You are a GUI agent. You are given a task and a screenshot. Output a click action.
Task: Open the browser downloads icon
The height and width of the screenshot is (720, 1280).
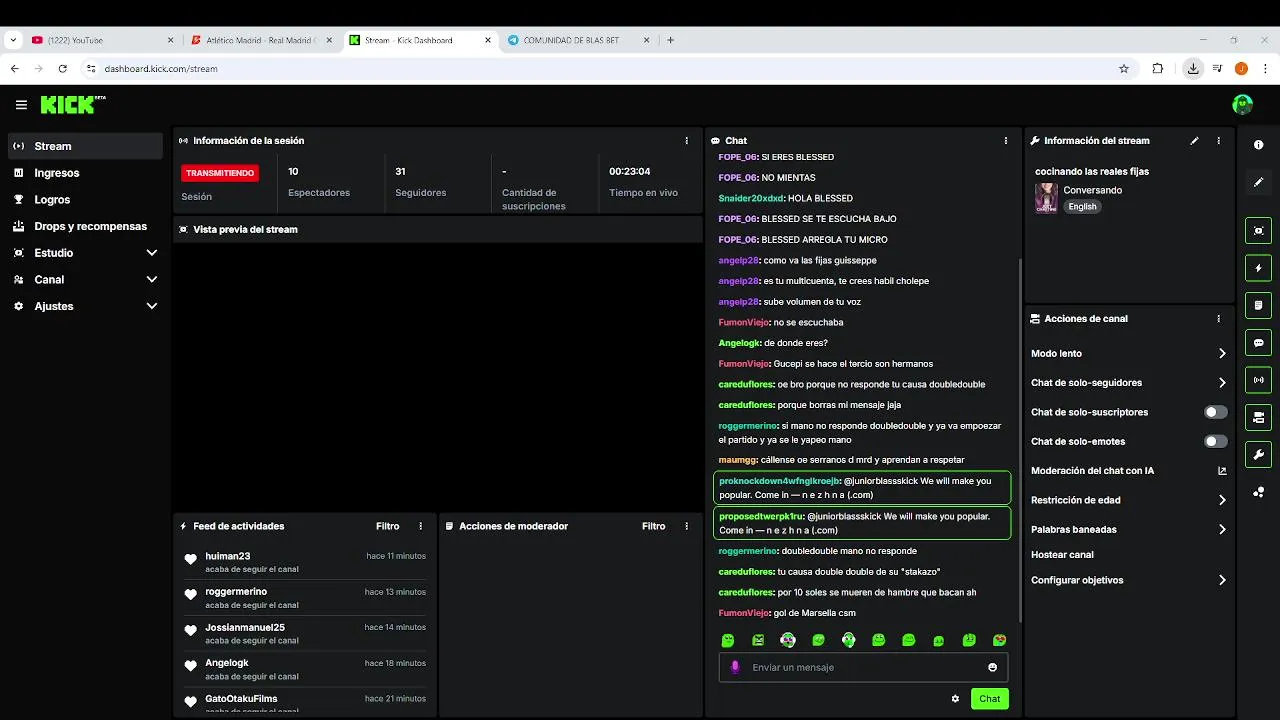pyautogui.click(x=1193, y=69)
